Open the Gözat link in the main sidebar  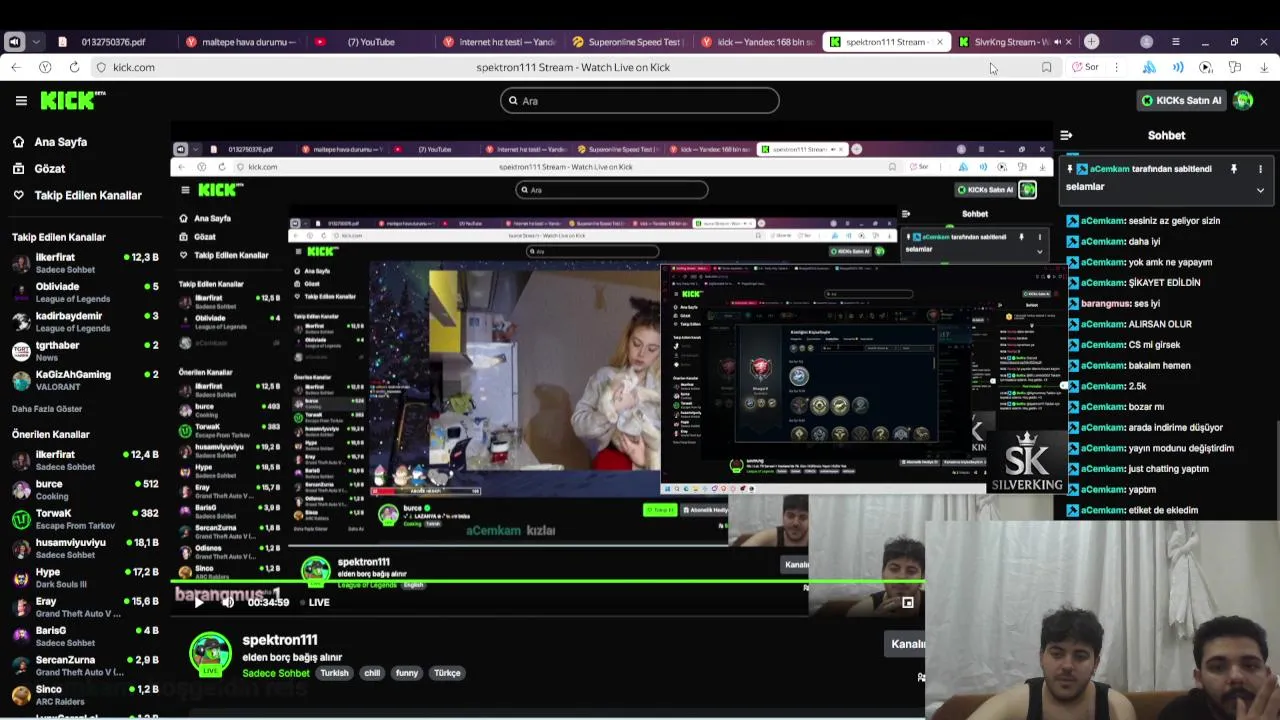[50, 169]
